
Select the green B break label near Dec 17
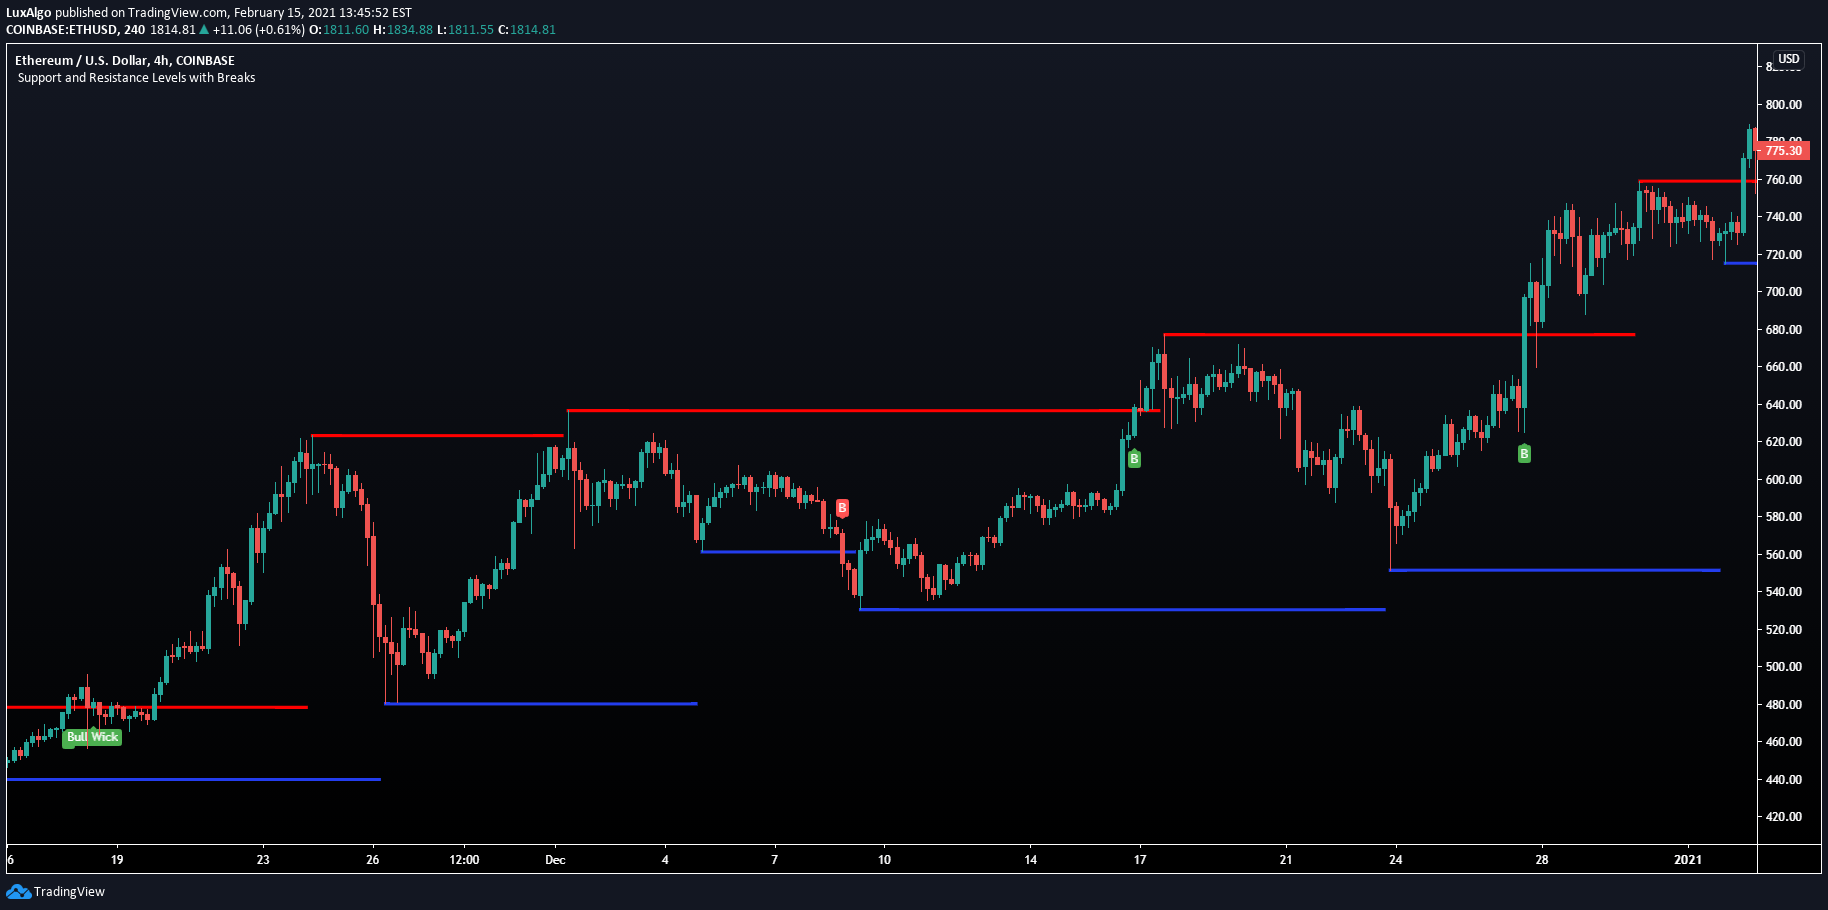pyautogui.click(x=1135, y=458)
